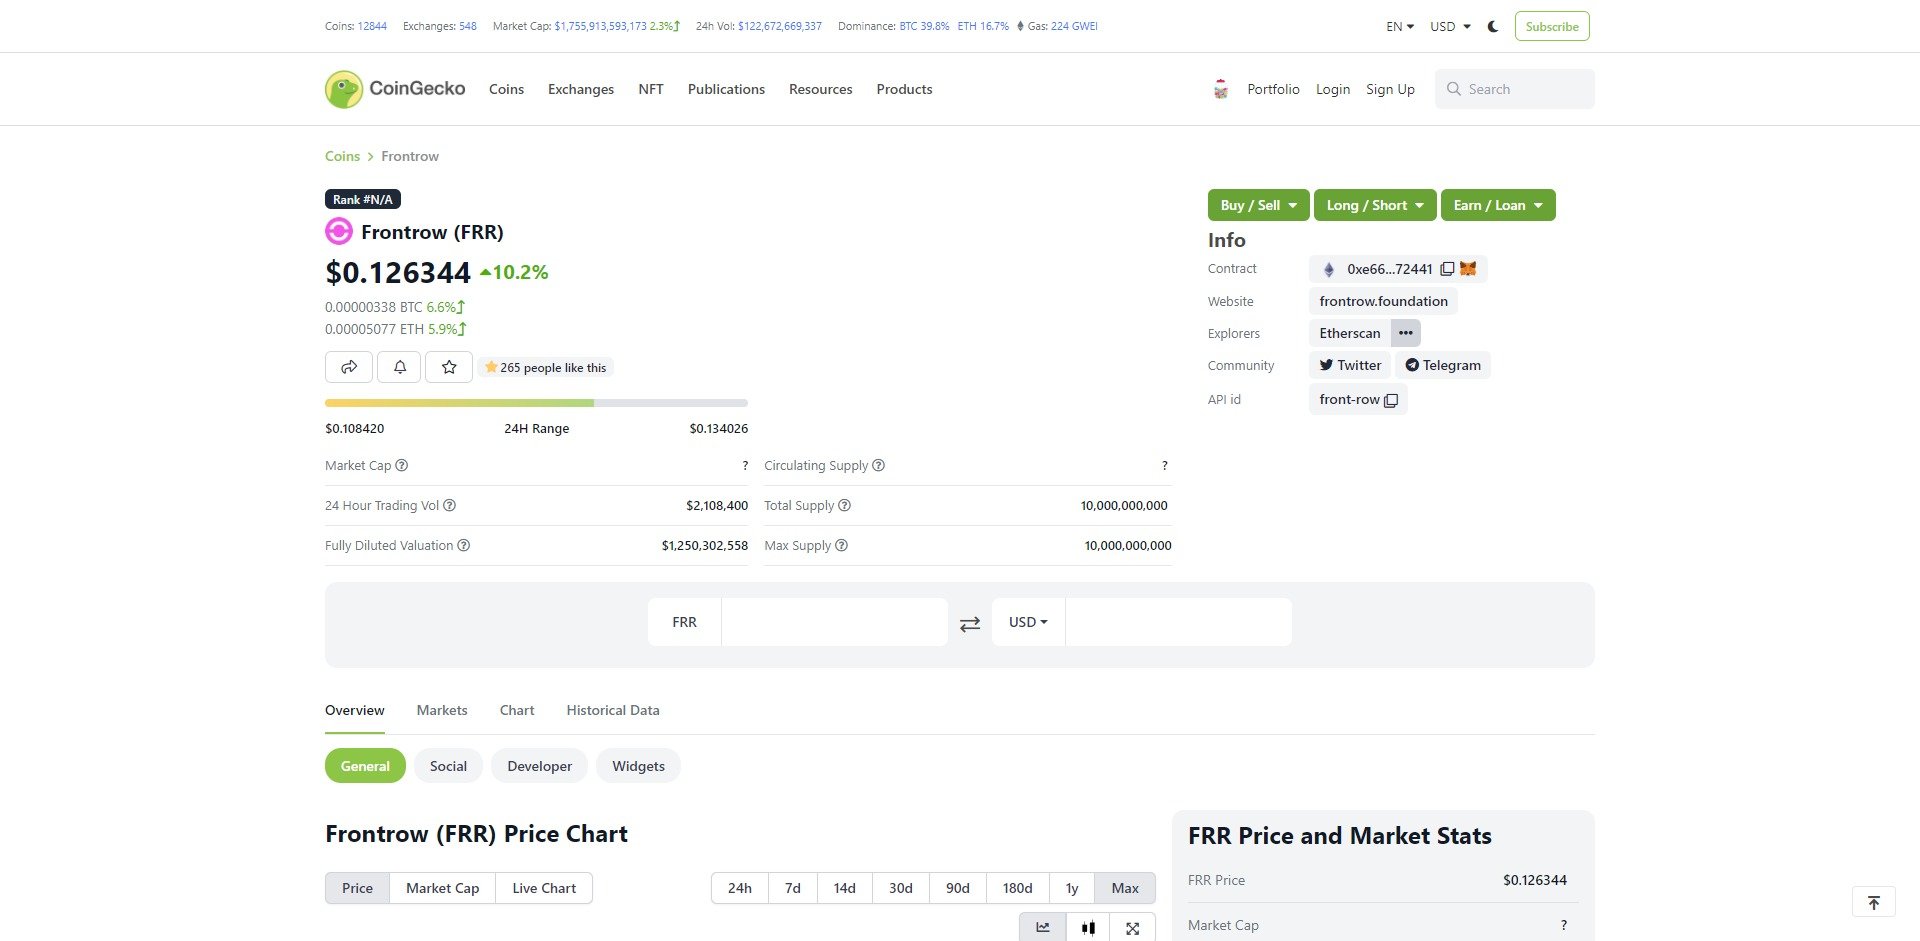The image size is (1920, 941).
Task: Open the NFT navigation menu
Action: (651, 89)
